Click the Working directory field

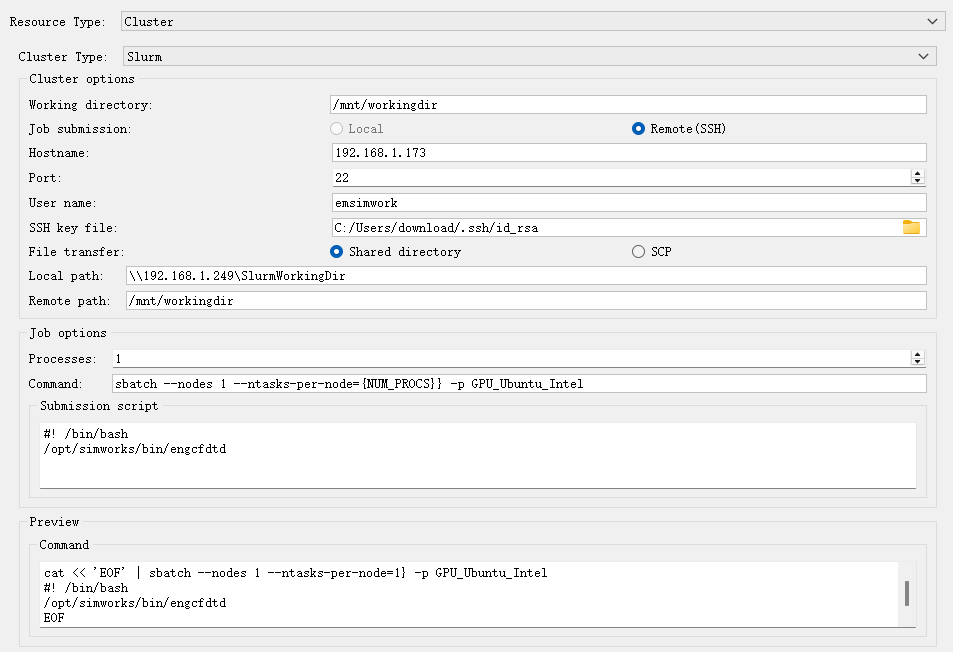628,104
